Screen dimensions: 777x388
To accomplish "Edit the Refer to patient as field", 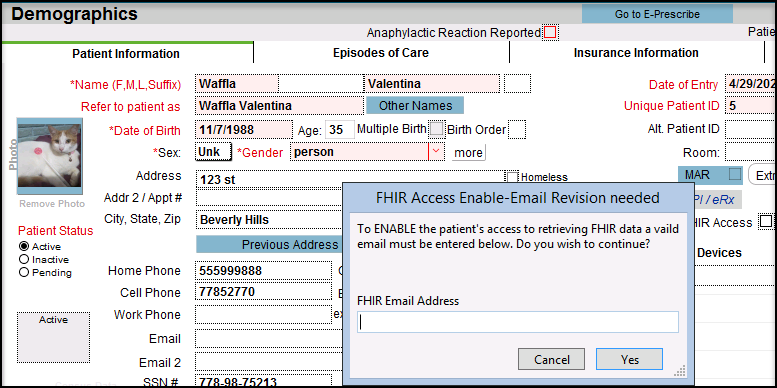I will [x=279, y=106].
